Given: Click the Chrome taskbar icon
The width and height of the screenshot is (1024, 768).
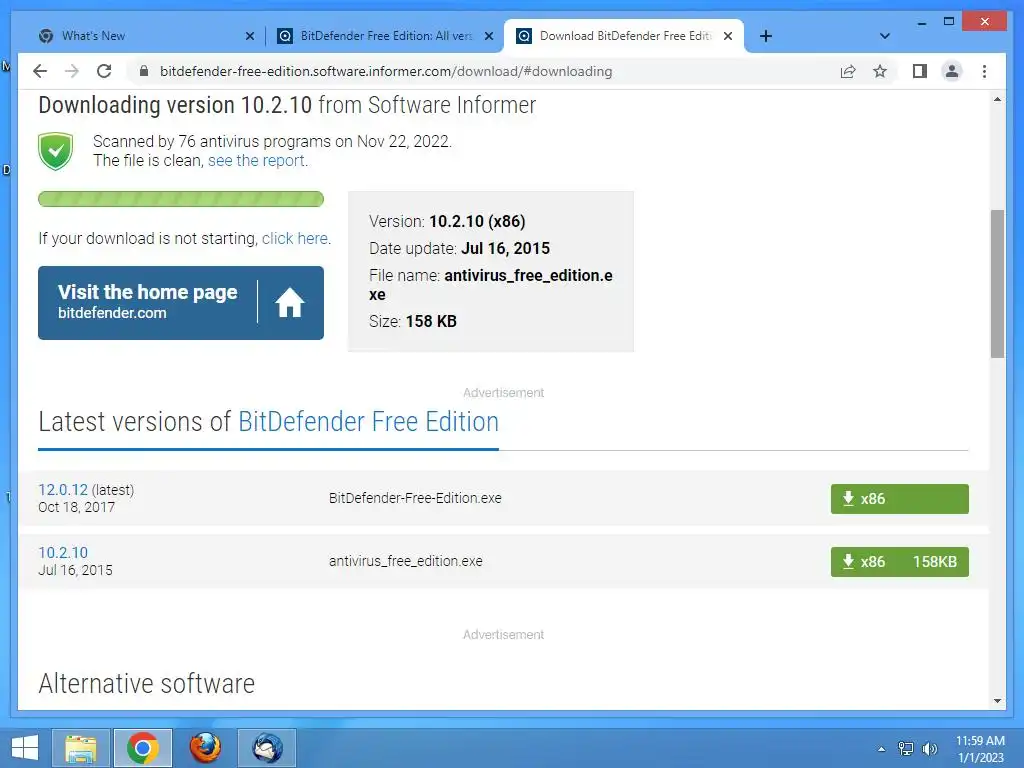Looking at the screenshot, I should coord(143,748).
